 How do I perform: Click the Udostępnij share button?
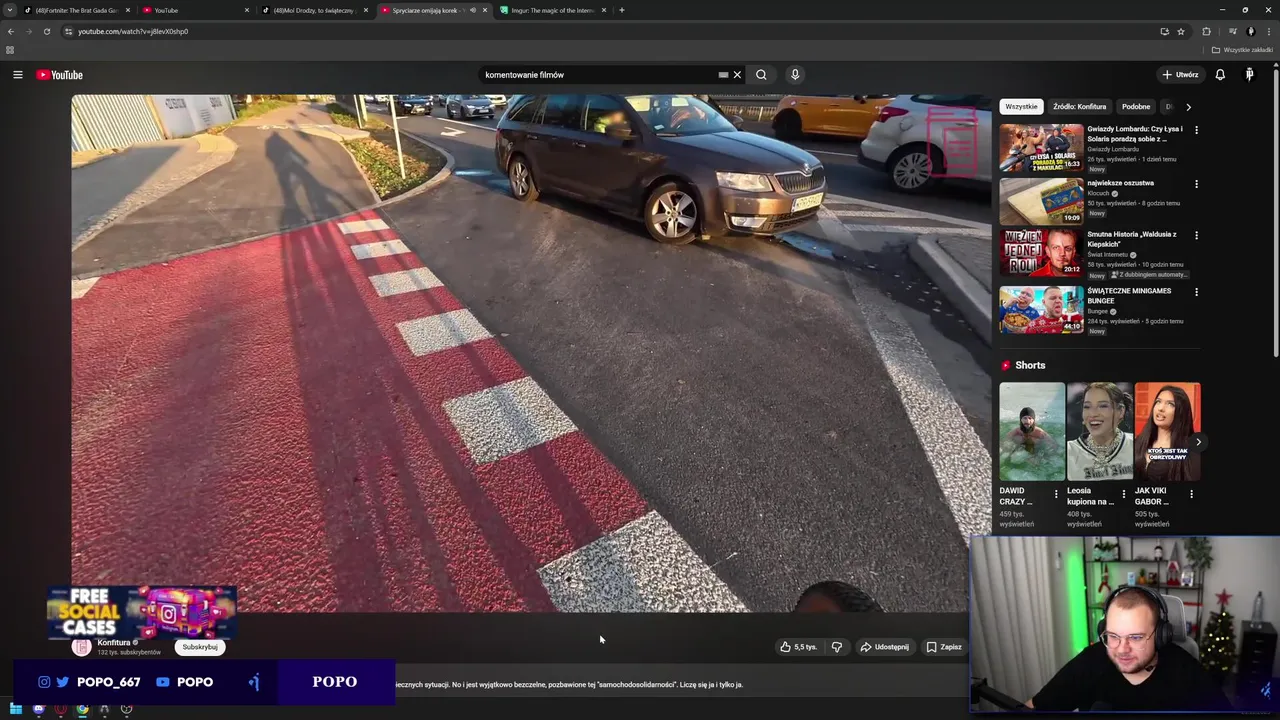point(885,647)
